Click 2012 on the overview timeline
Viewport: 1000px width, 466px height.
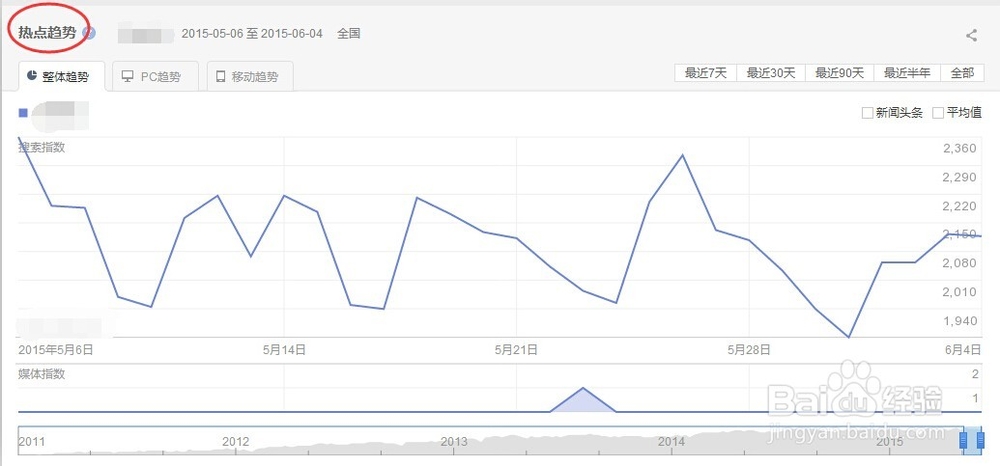pyautogui.click(x=235, y=441)
